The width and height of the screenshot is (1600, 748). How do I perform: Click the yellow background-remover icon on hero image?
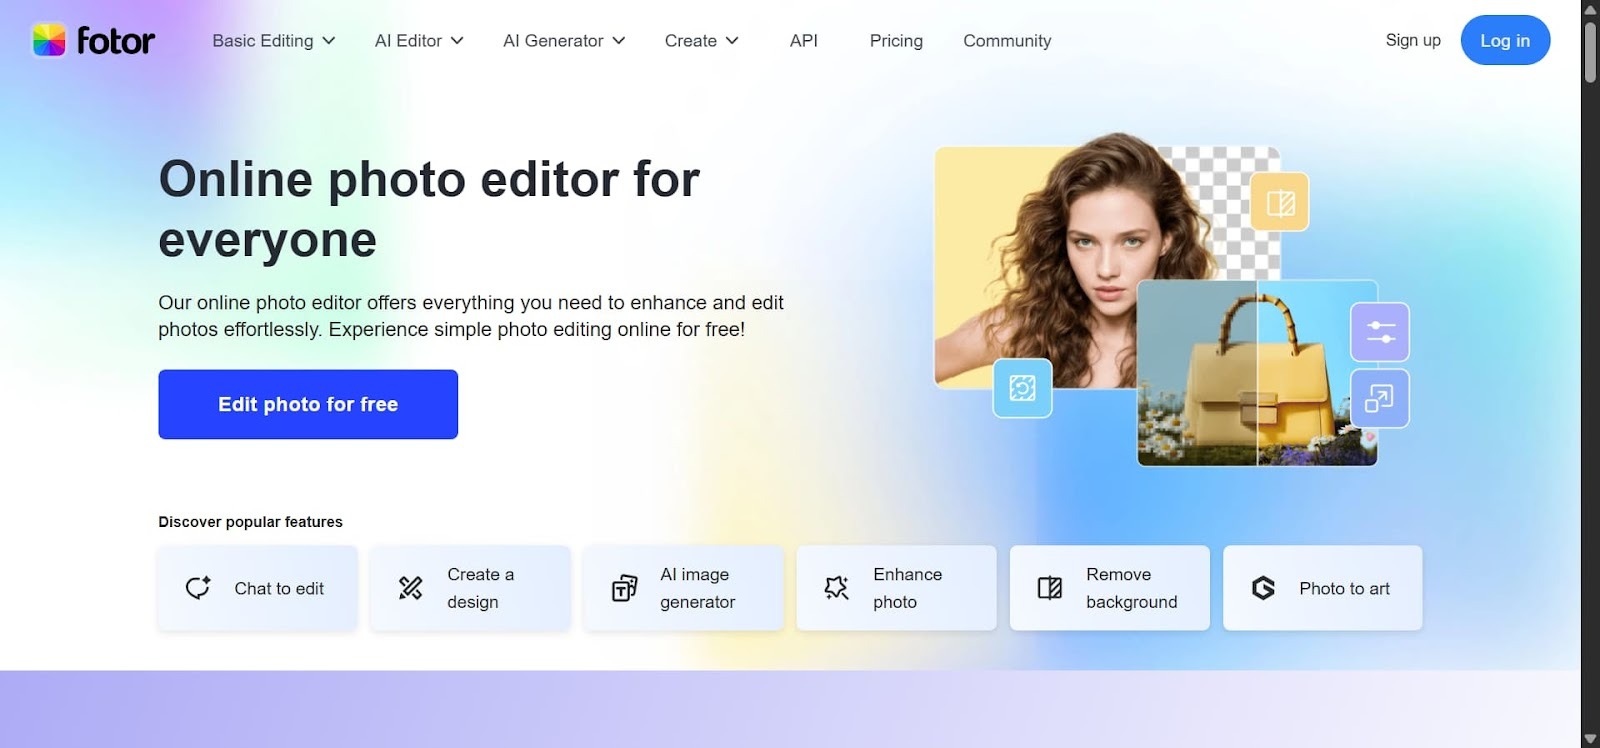(x=1280, y=202)
